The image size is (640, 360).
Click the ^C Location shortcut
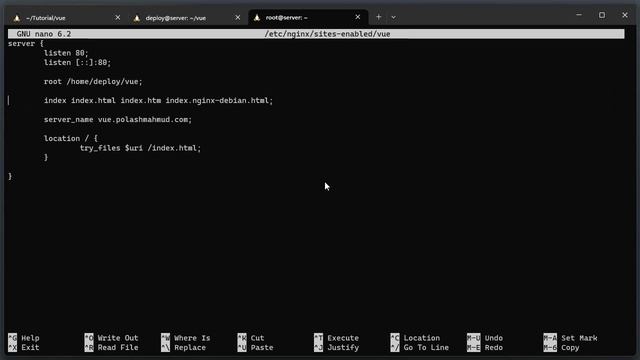(415, 338)
